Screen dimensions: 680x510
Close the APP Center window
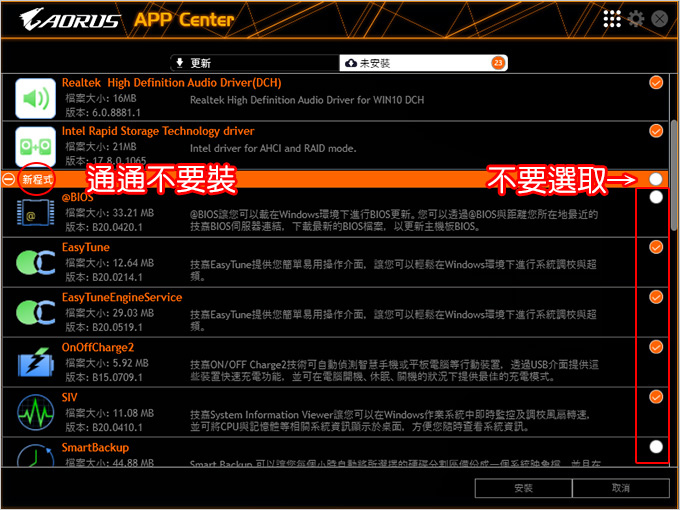(660, 19)
